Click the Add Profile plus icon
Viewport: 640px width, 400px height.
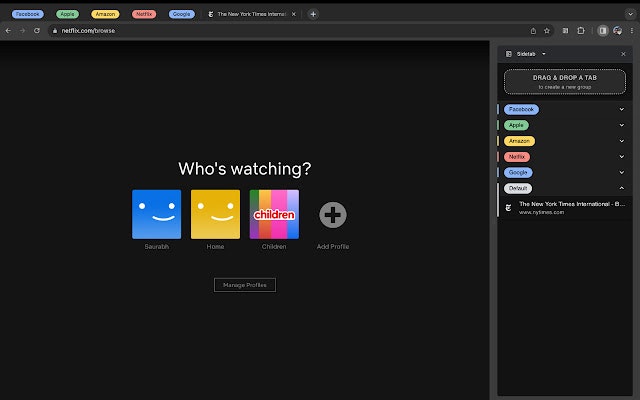333,215
